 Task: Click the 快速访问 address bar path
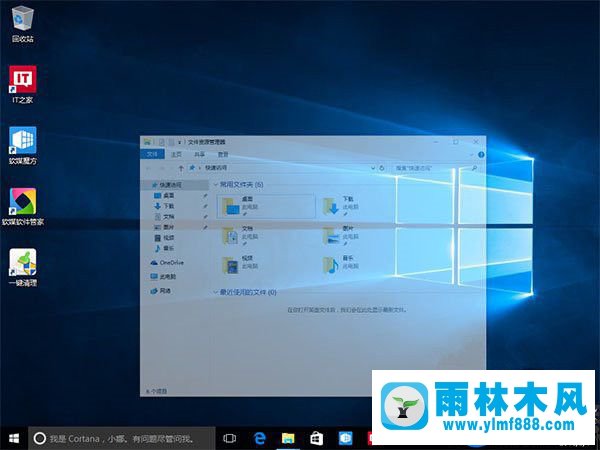coord(216,168)
